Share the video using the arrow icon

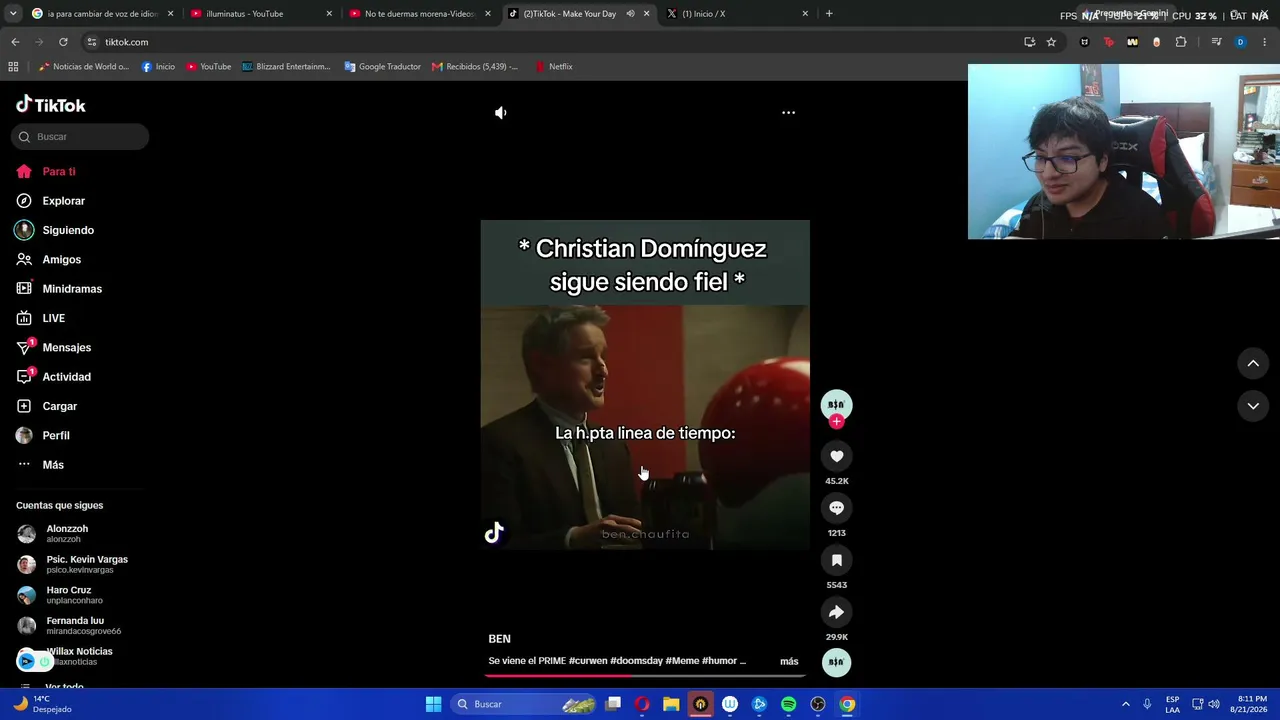[837, 612]
